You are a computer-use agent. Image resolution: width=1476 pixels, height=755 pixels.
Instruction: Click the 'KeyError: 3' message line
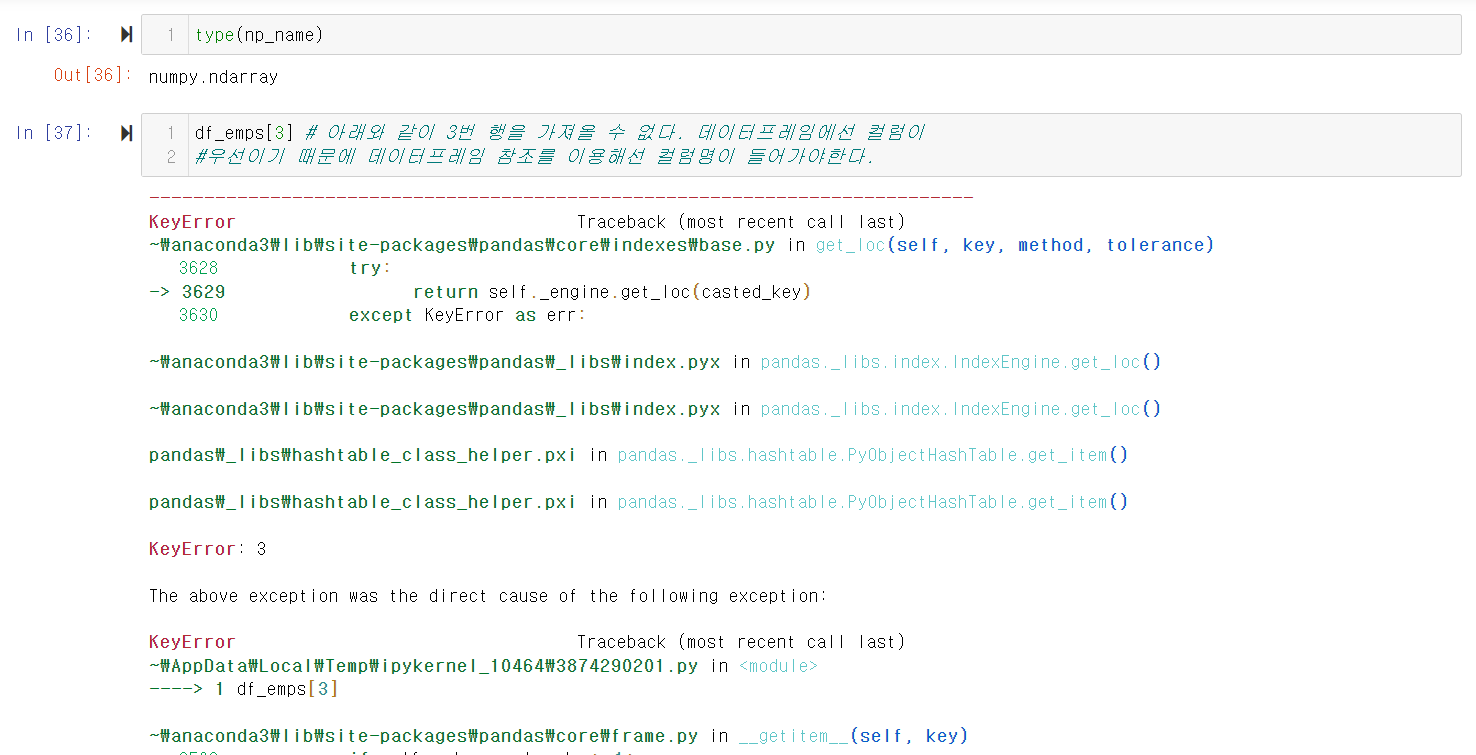pos(208,549)
